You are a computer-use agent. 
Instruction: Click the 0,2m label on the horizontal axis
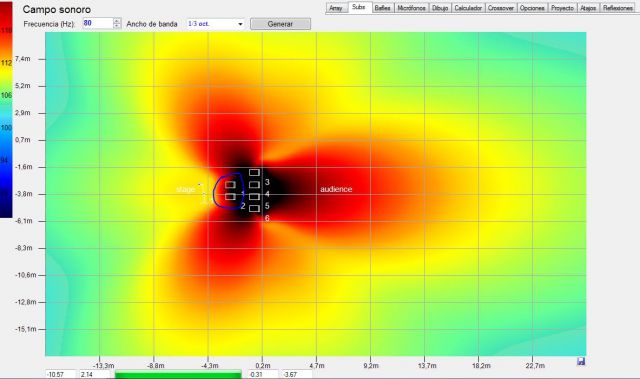tap(262, 366)
